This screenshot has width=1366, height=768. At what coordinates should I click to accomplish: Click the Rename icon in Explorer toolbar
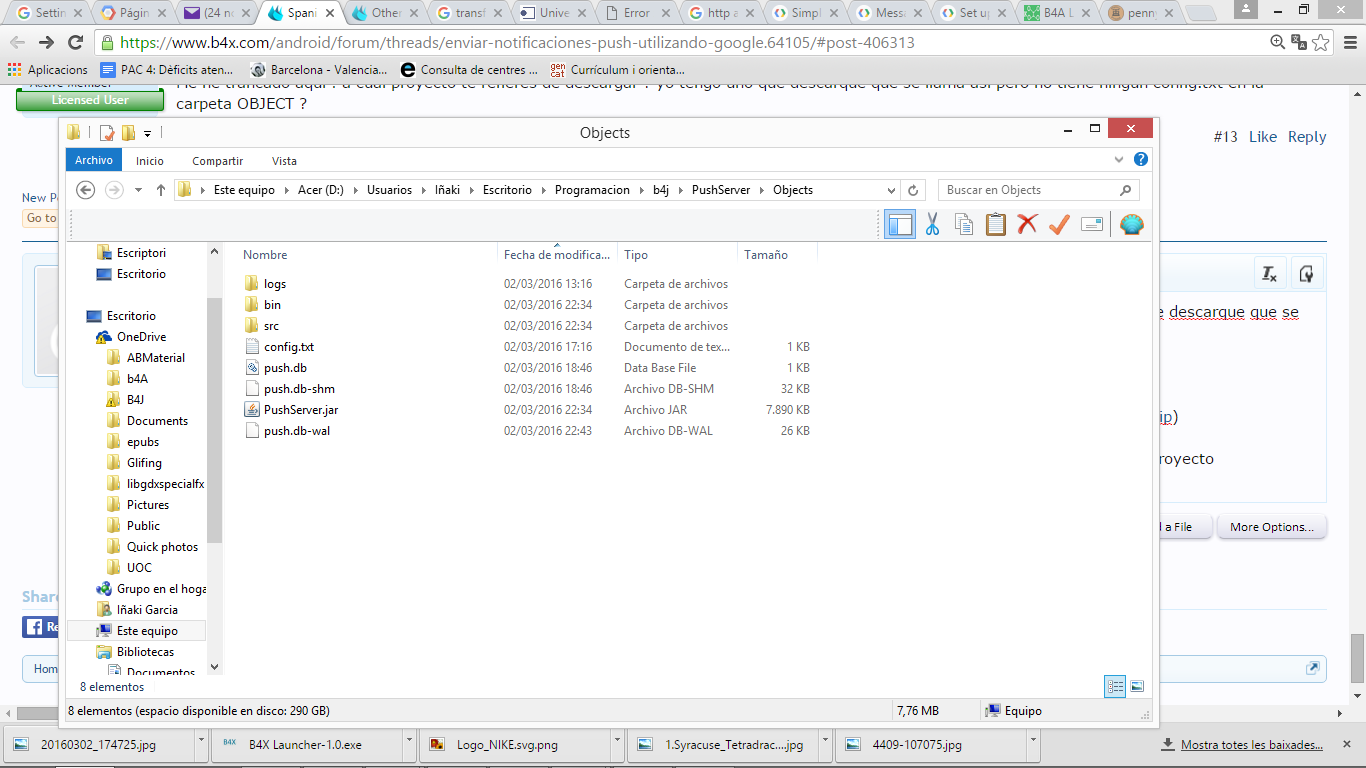click(1091, 225)
